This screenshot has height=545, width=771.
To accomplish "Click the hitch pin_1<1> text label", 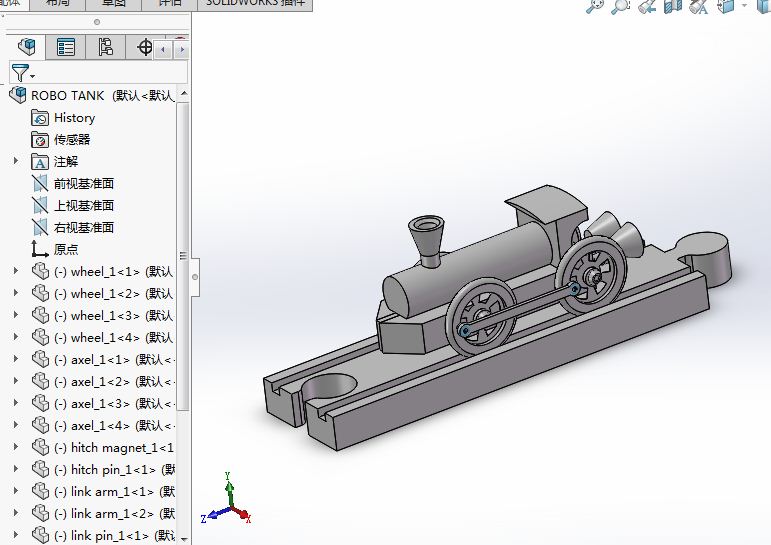I will pos(113,470).
